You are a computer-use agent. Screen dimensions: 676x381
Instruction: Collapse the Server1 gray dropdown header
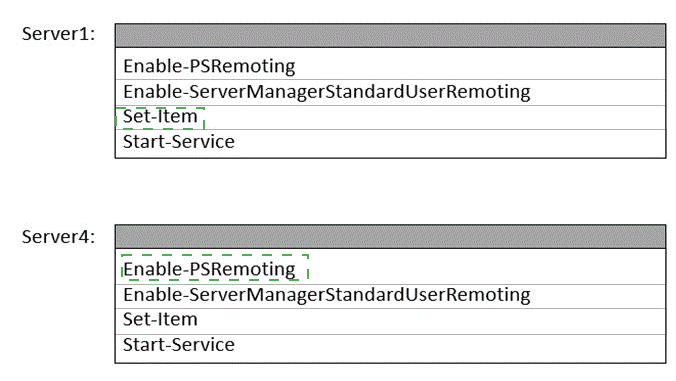[x=390, y=35]
